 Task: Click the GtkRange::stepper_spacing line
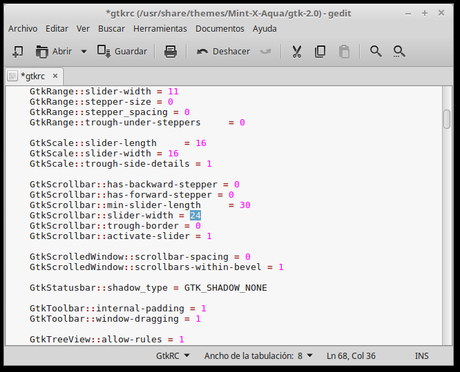(110, 112)
